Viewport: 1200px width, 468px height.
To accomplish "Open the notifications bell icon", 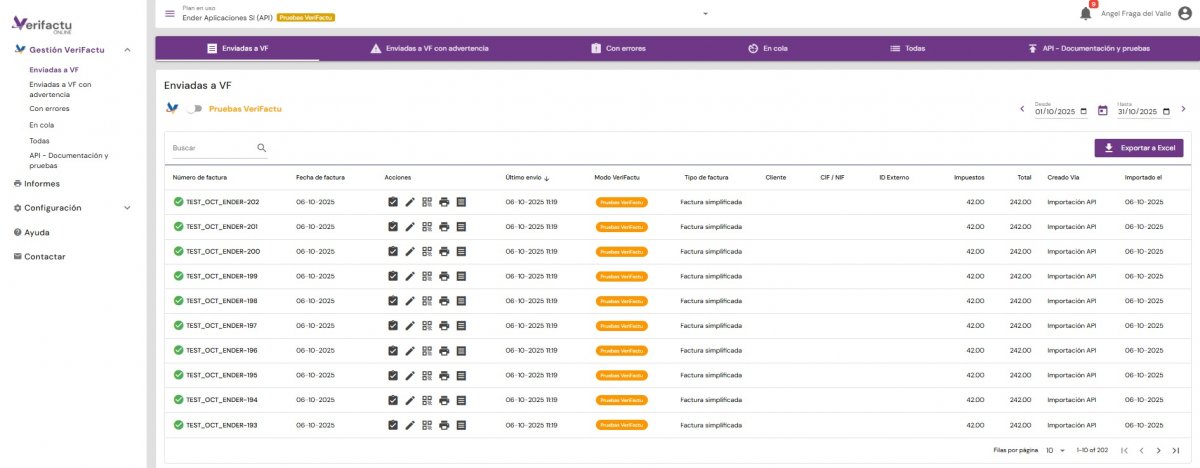I will point(1085,14).
